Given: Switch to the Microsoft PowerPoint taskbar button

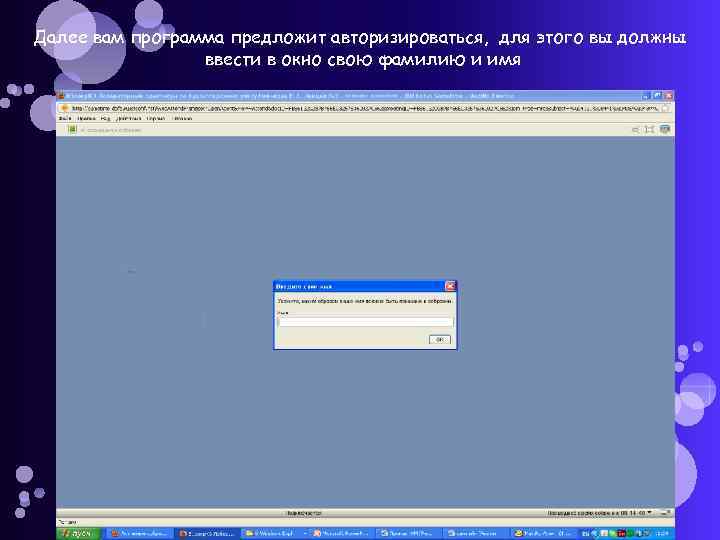Looking at the screenshot, I should (340, 534).
